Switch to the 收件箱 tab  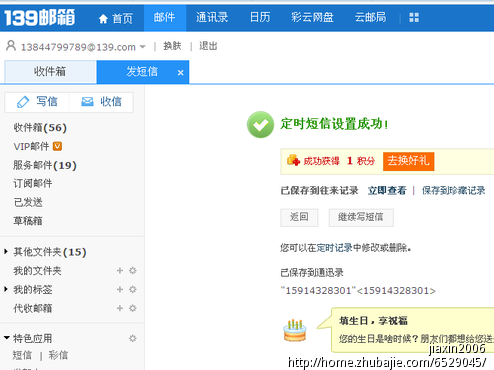click(x=50, y=72)
